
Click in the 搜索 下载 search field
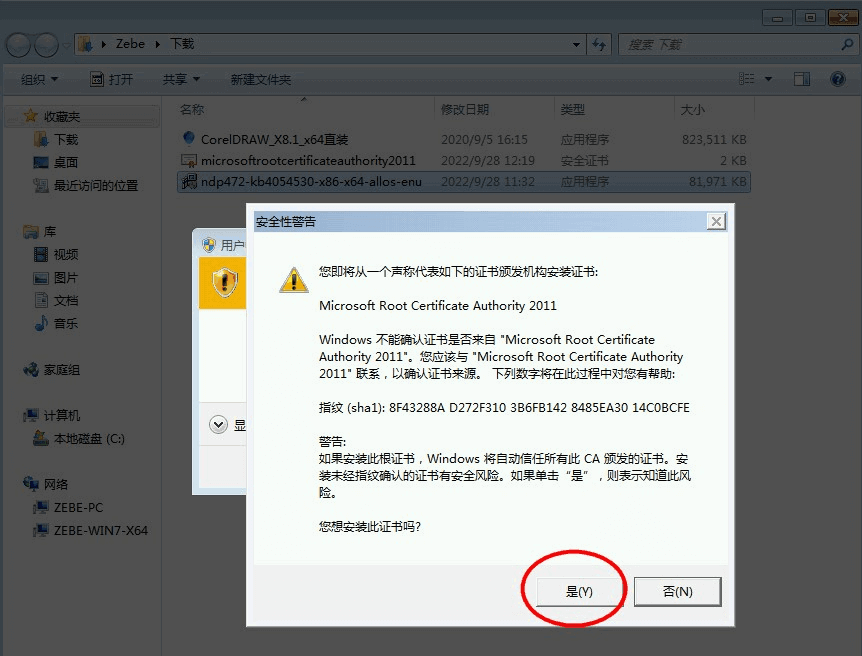tap(725, 44)
